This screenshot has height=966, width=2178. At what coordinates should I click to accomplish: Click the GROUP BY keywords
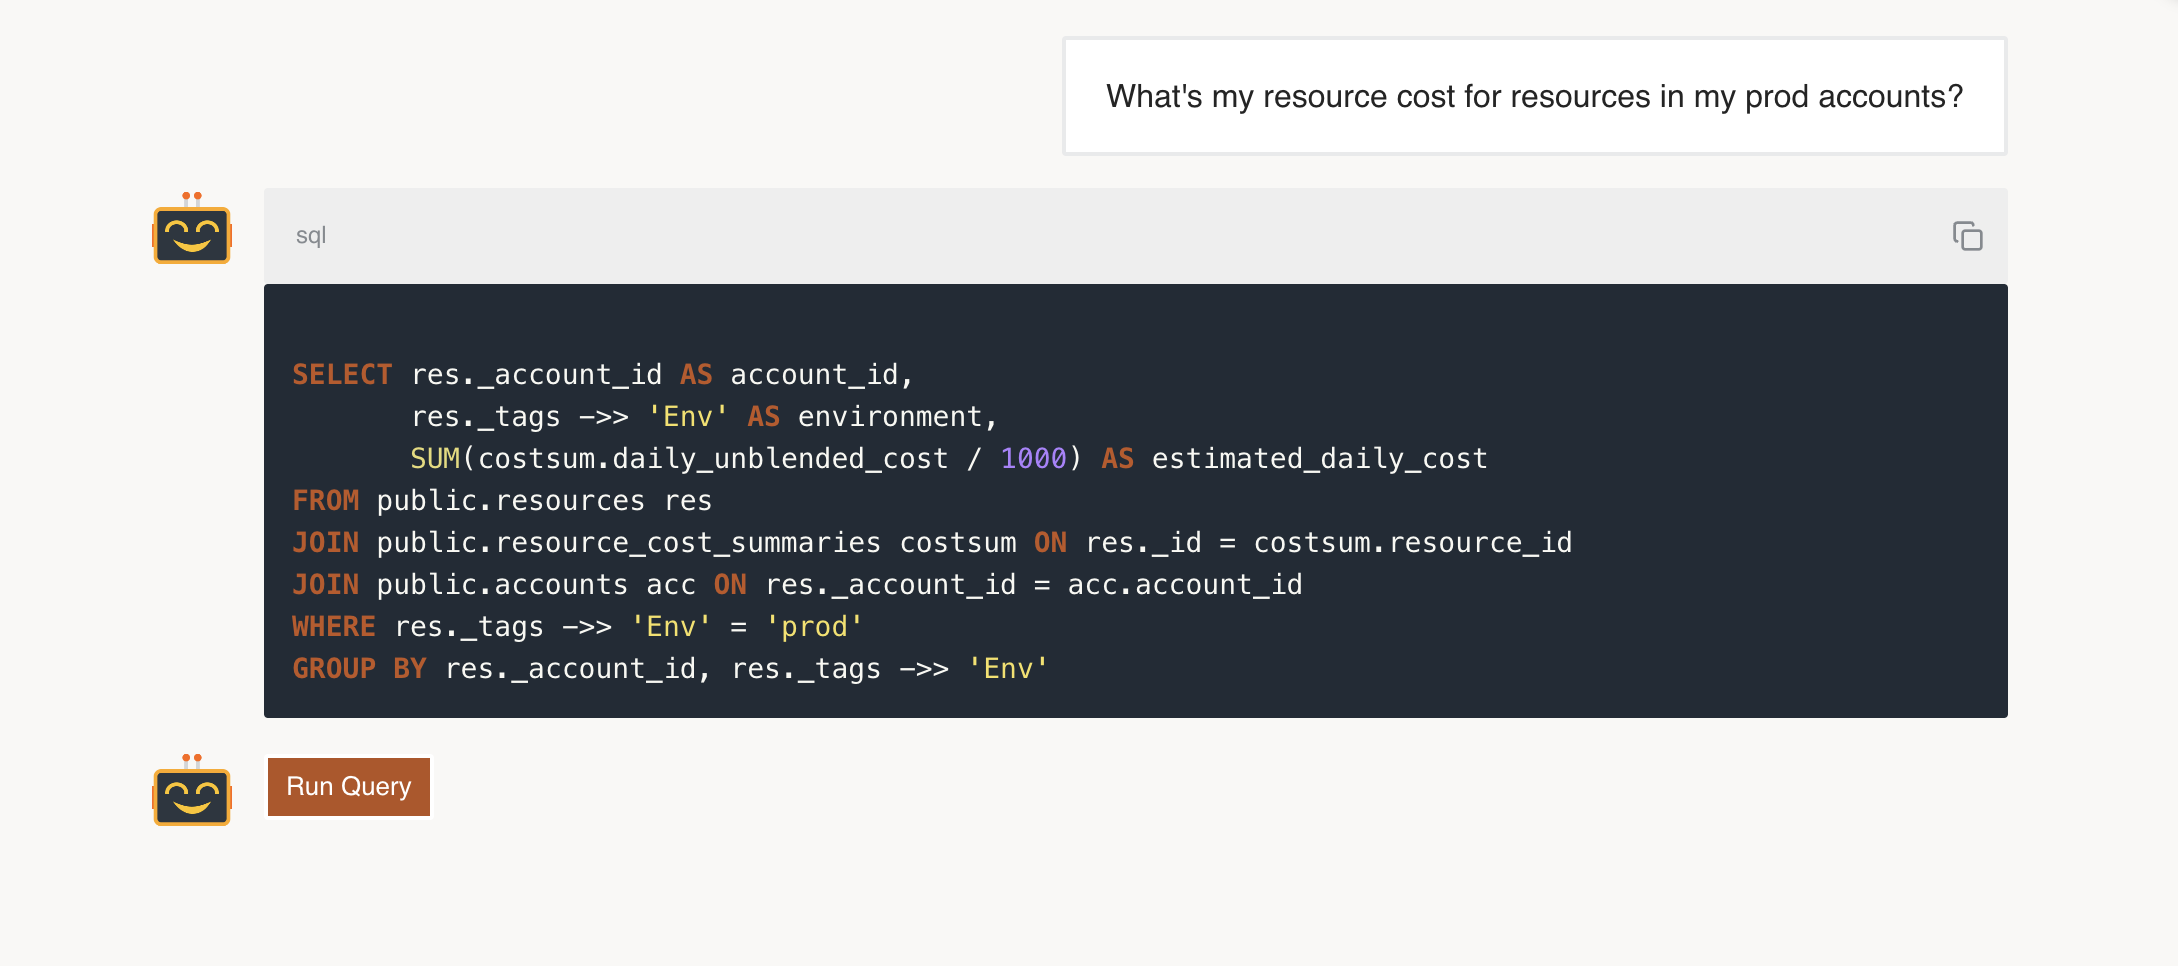pos(359,669)
